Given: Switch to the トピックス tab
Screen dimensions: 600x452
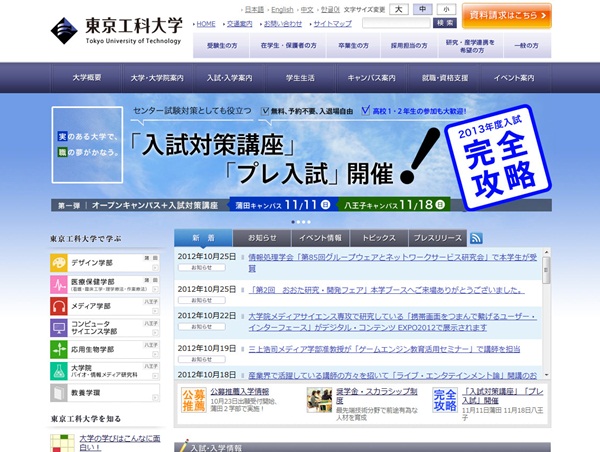Looking at the screenshot, I should [379, 238].
